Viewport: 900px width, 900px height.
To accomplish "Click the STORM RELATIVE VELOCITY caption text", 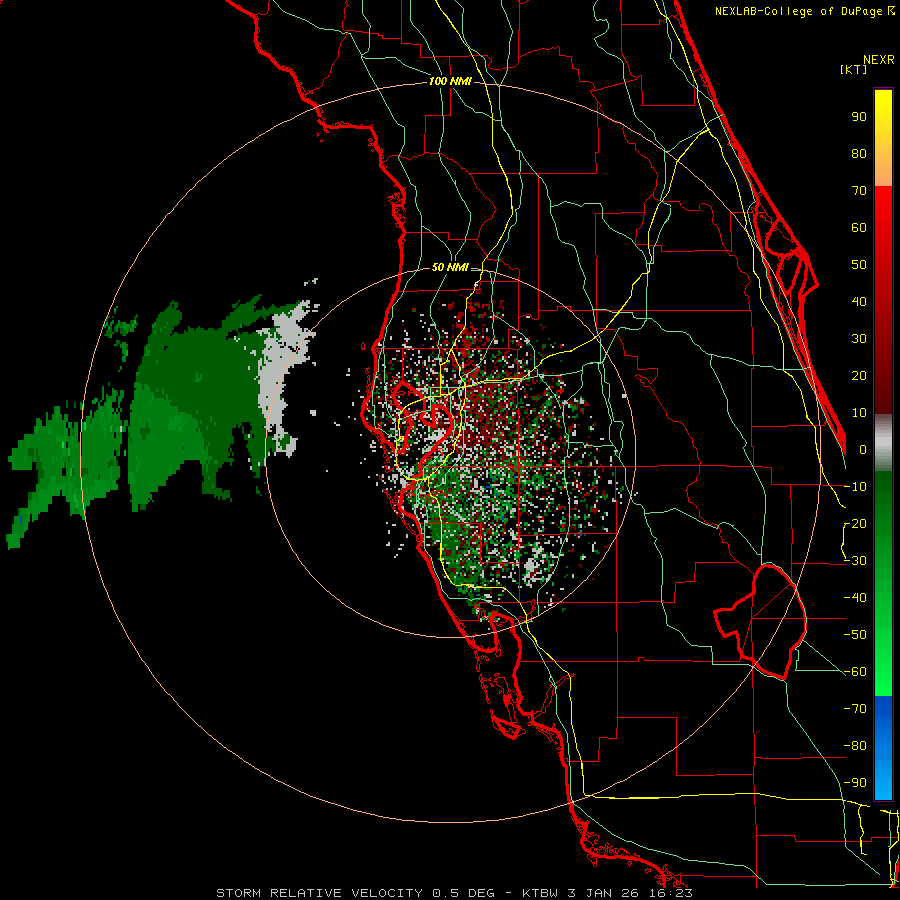I will click(x=321, y=893).
